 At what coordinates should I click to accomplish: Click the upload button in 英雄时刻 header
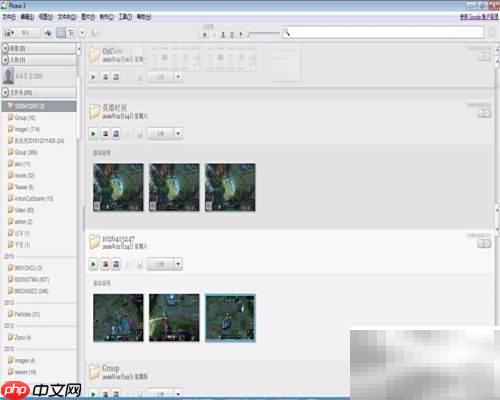161,134
